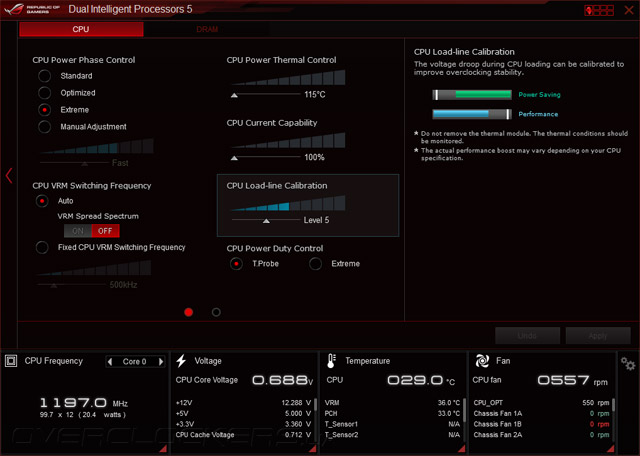Click the left navigation arrow on sidebar

[9, 176]
